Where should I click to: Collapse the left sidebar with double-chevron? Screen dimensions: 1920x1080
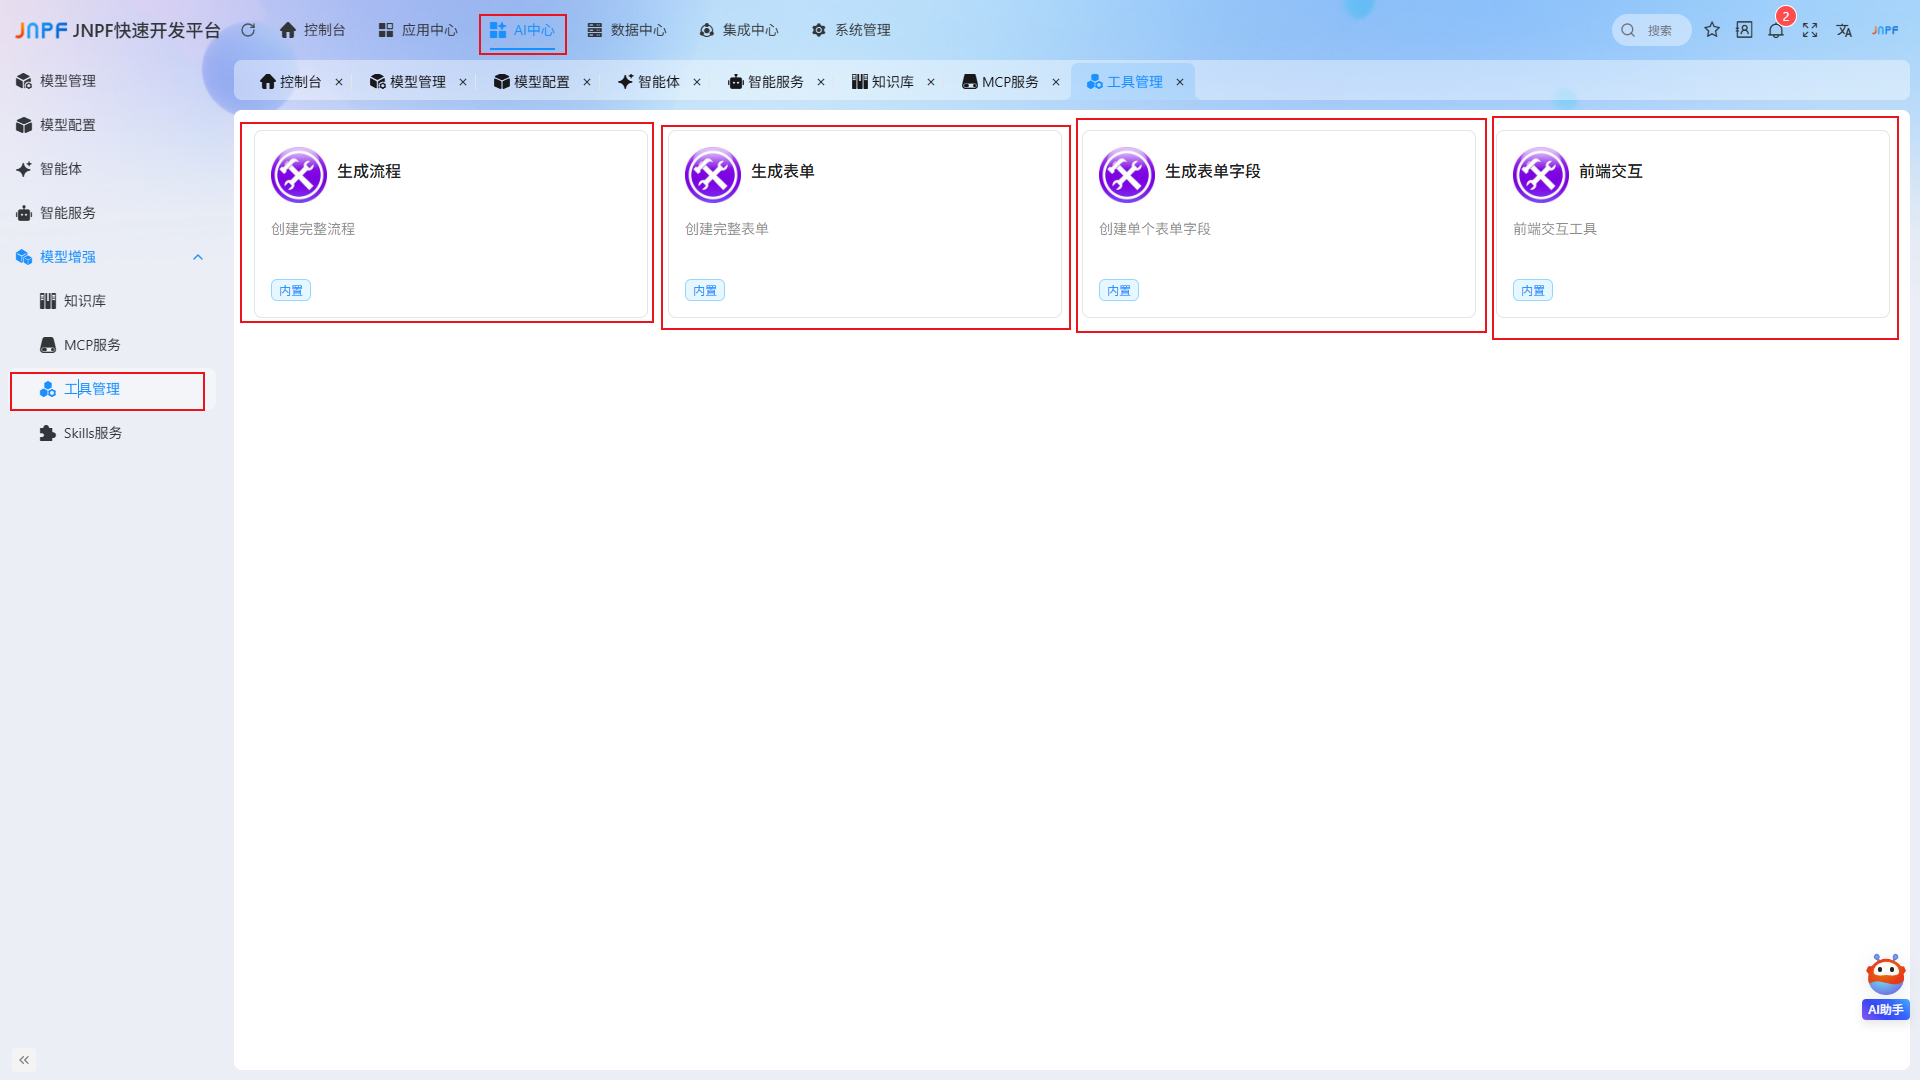click(24, 1059)
